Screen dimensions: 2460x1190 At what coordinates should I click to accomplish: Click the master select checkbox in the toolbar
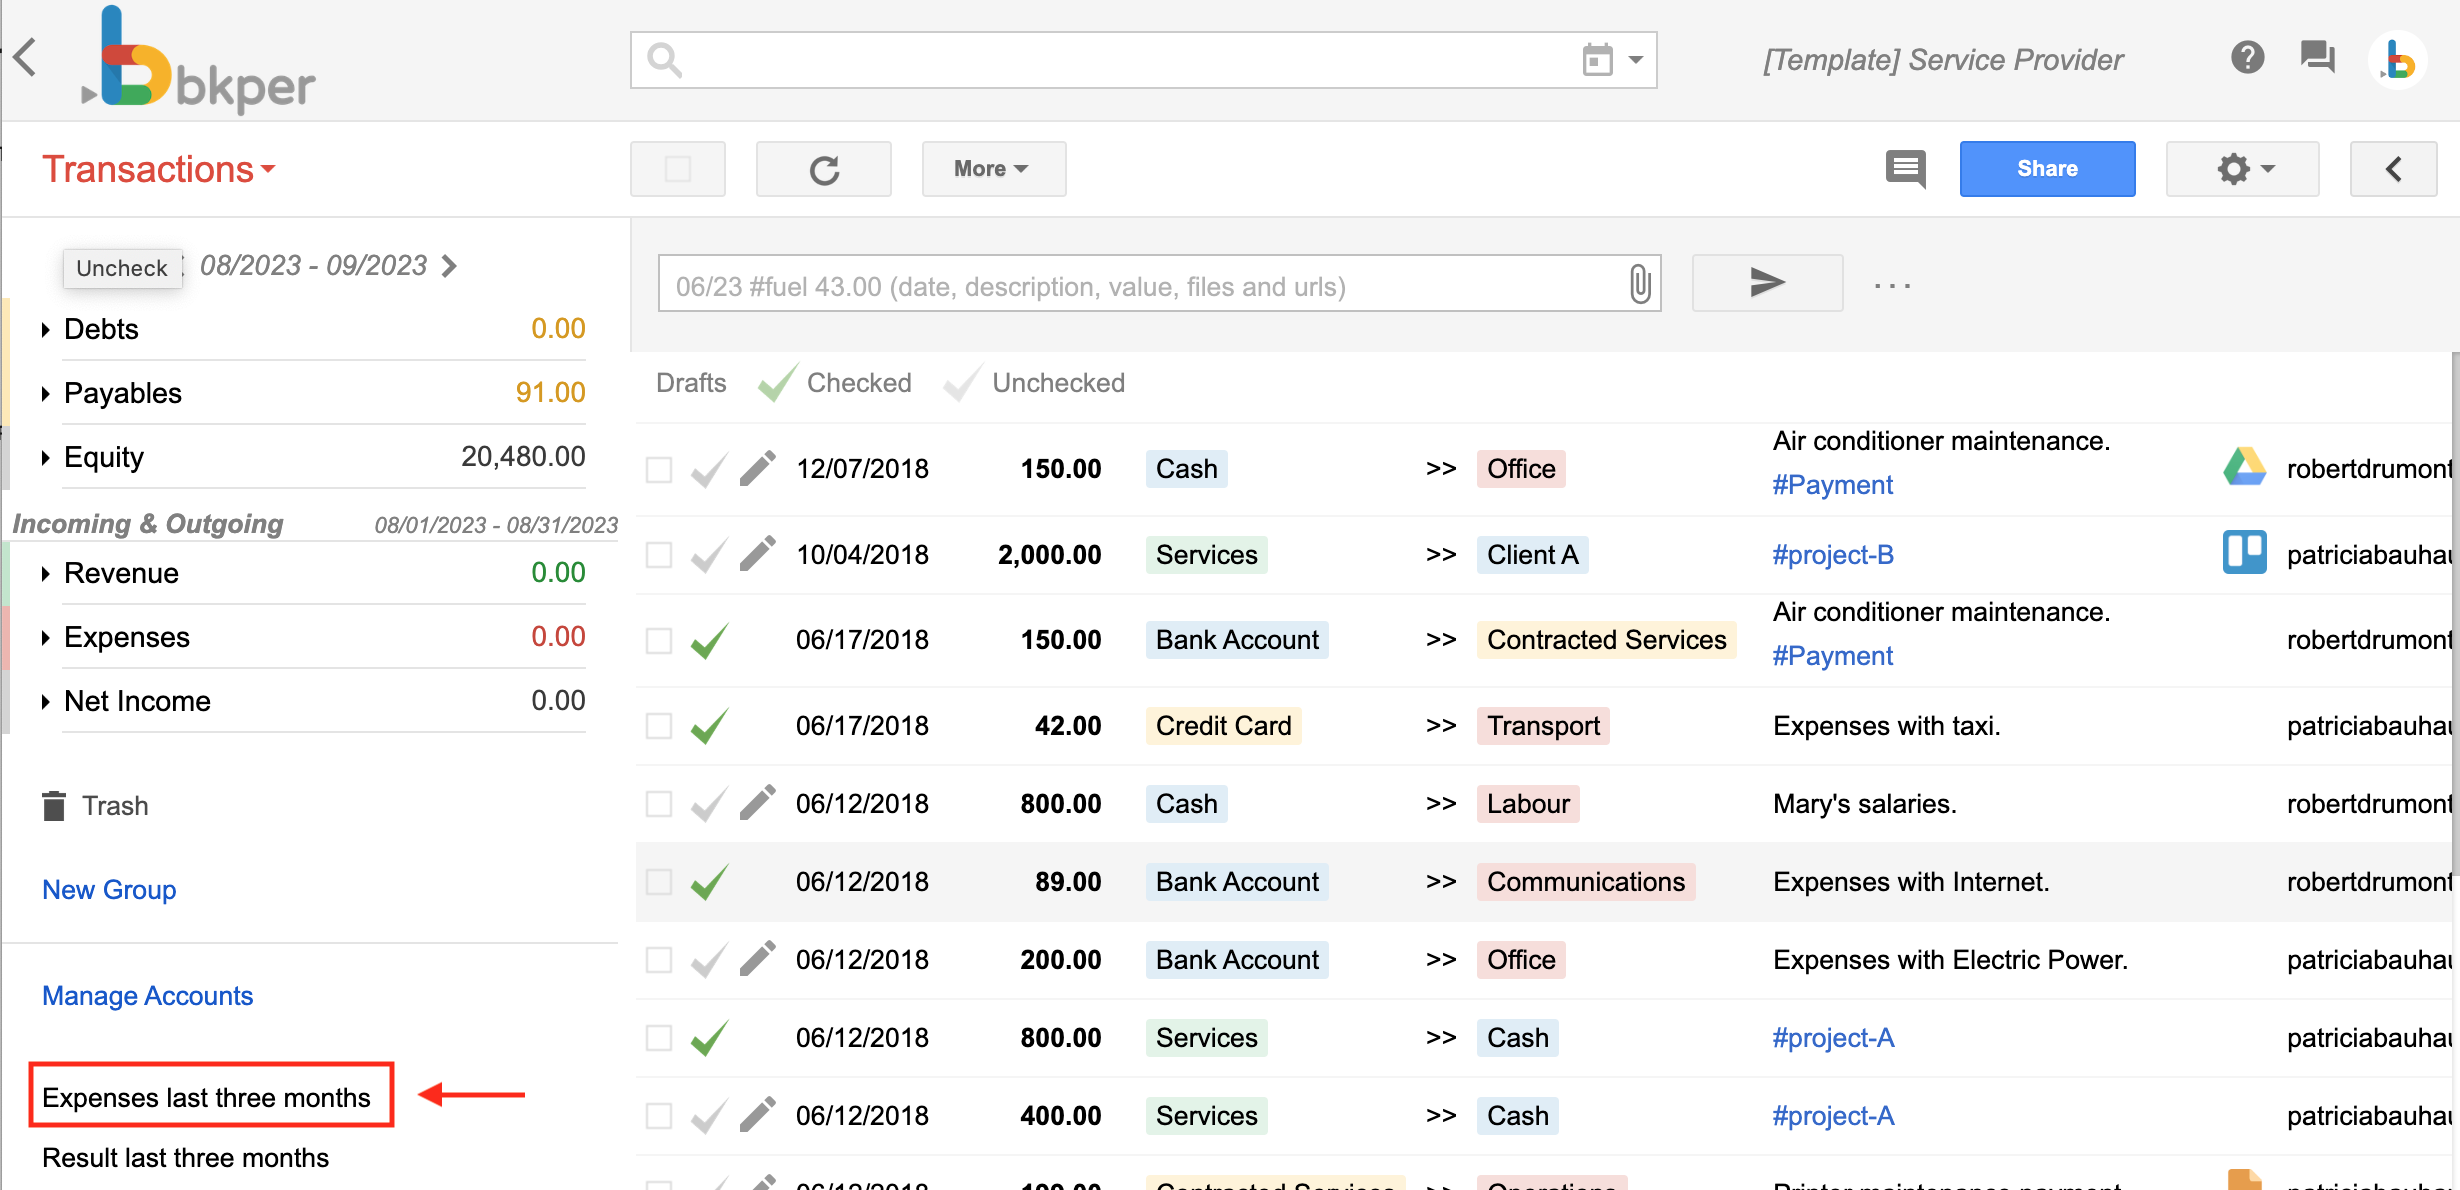point(677,168)
